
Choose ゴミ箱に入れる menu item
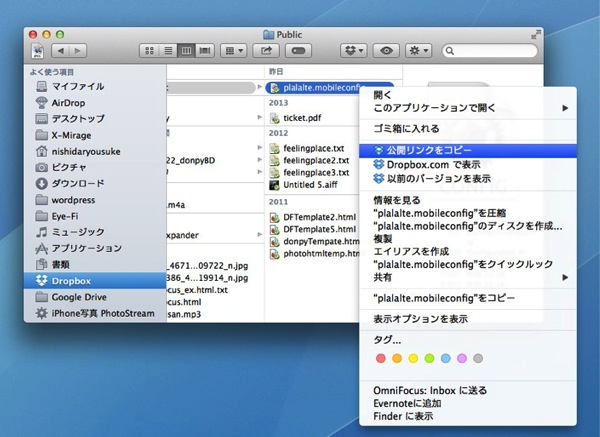[468, 129]
